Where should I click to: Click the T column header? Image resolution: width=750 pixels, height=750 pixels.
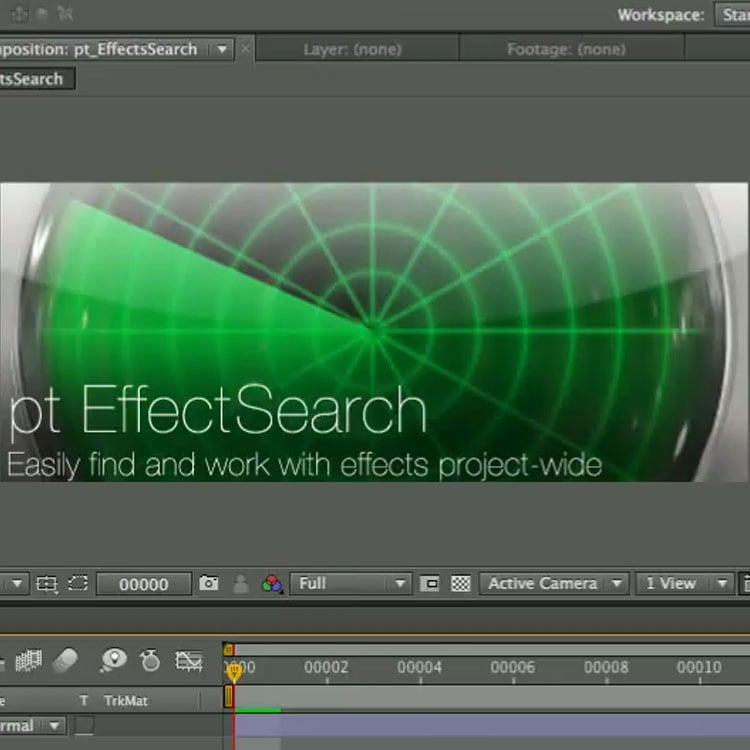click(x=84, y=701)
